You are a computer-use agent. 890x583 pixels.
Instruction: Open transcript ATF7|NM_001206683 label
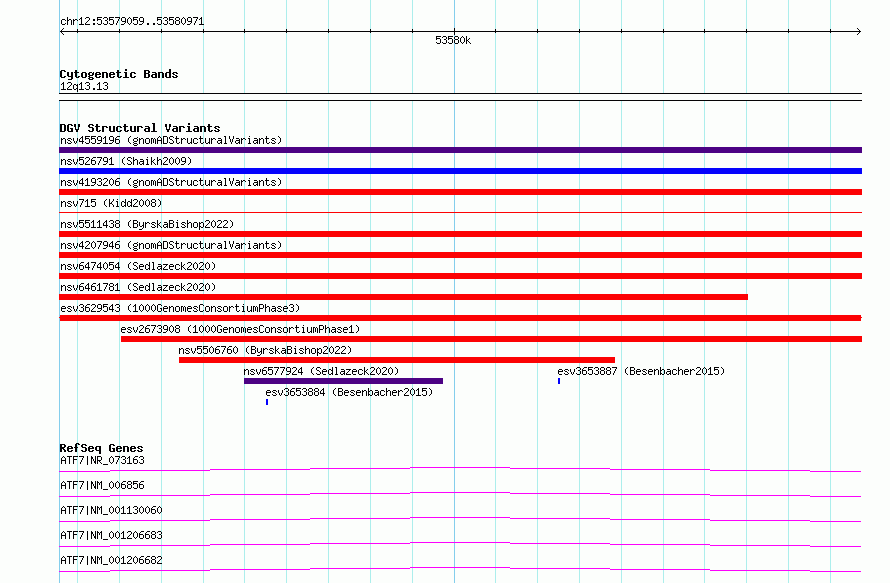click(111, 535)
